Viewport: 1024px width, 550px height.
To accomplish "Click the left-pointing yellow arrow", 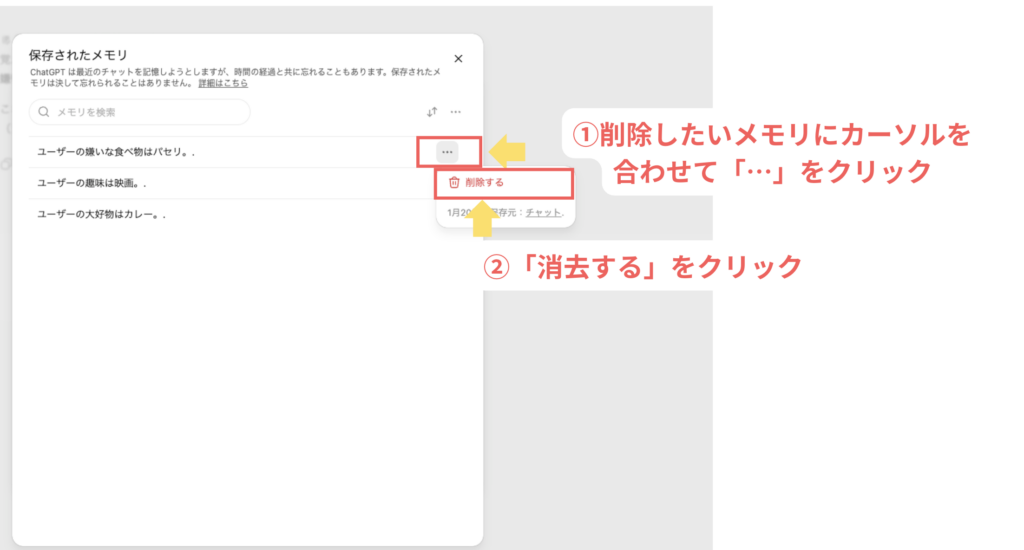I will (x=511, y=151).
